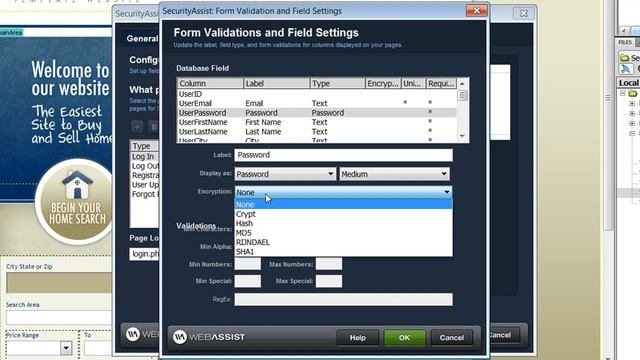Click the Encryp... column header
Image resolution: width=640 pixels, height=360 pixels.
[x=383, y=83]
